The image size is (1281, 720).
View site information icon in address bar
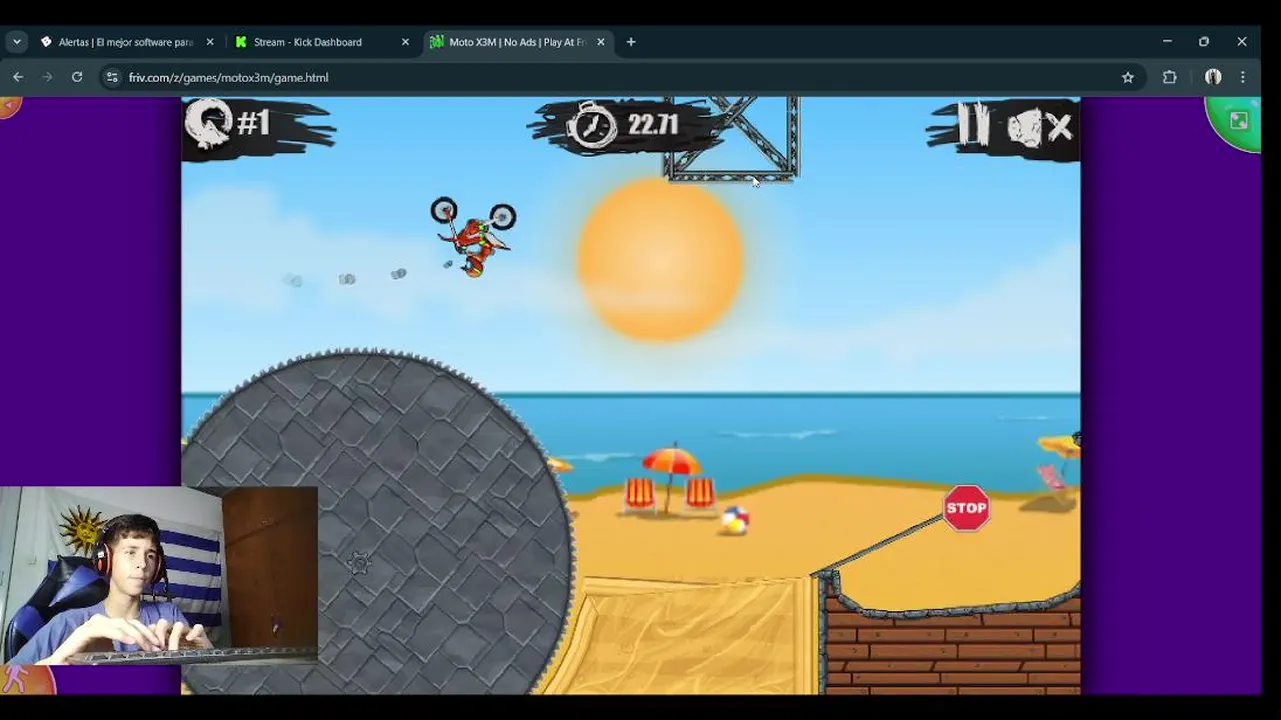[112, 77]
